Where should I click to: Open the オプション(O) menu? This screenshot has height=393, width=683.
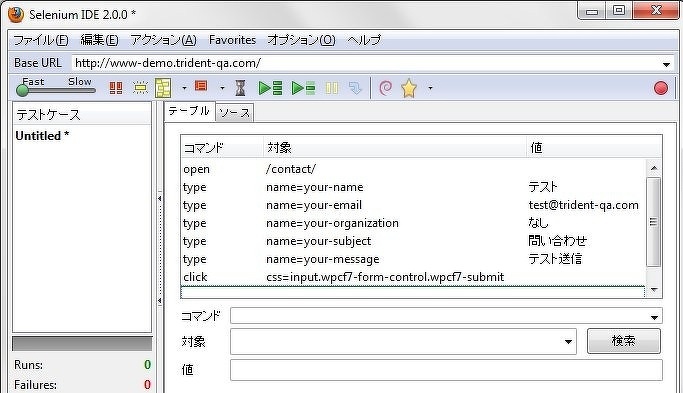tap(301, 40)
